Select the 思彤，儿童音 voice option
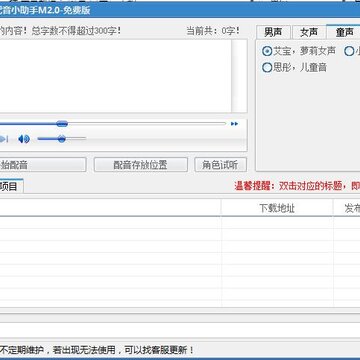360x360 pixels. [294, 68]
